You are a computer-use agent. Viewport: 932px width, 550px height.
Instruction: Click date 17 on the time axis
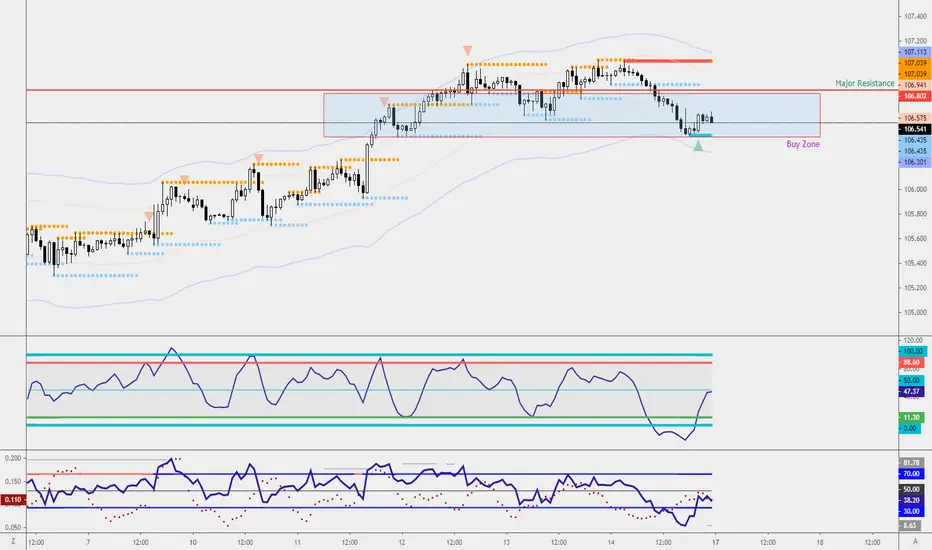716,542
